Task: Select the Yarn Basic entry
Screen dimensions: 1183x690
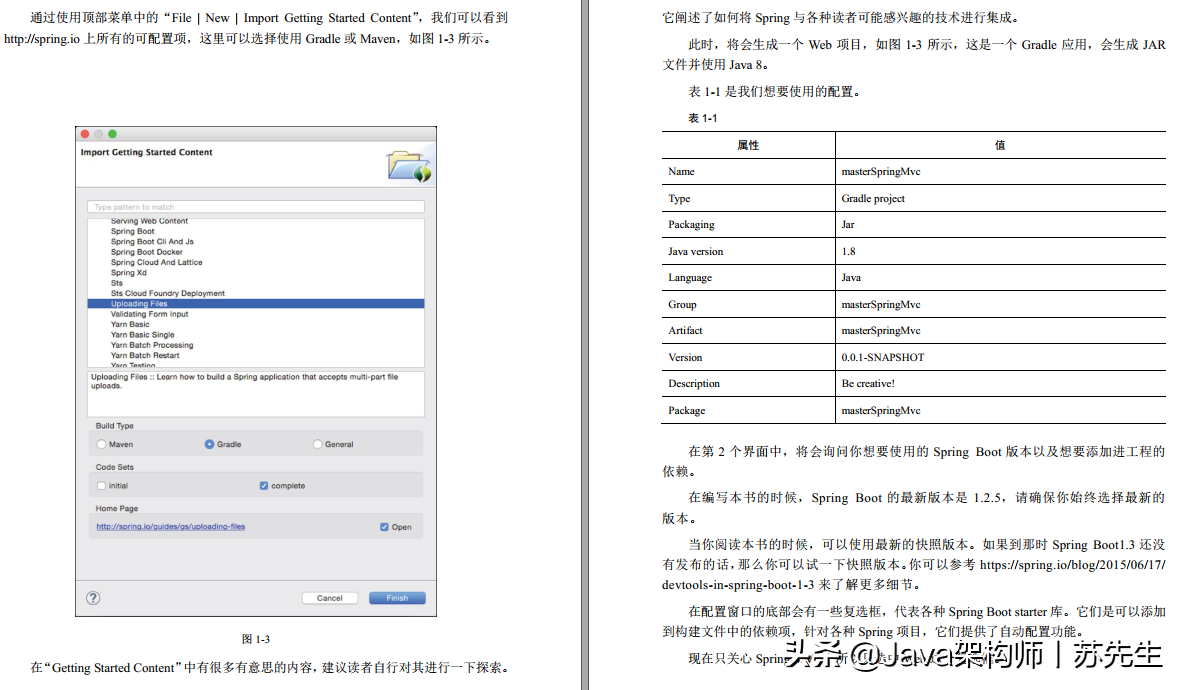Action: pos(131,324)
